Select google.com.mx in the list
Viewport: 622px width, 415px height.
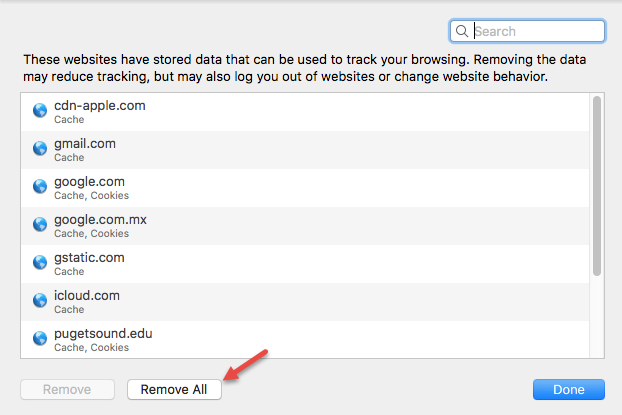305,226
